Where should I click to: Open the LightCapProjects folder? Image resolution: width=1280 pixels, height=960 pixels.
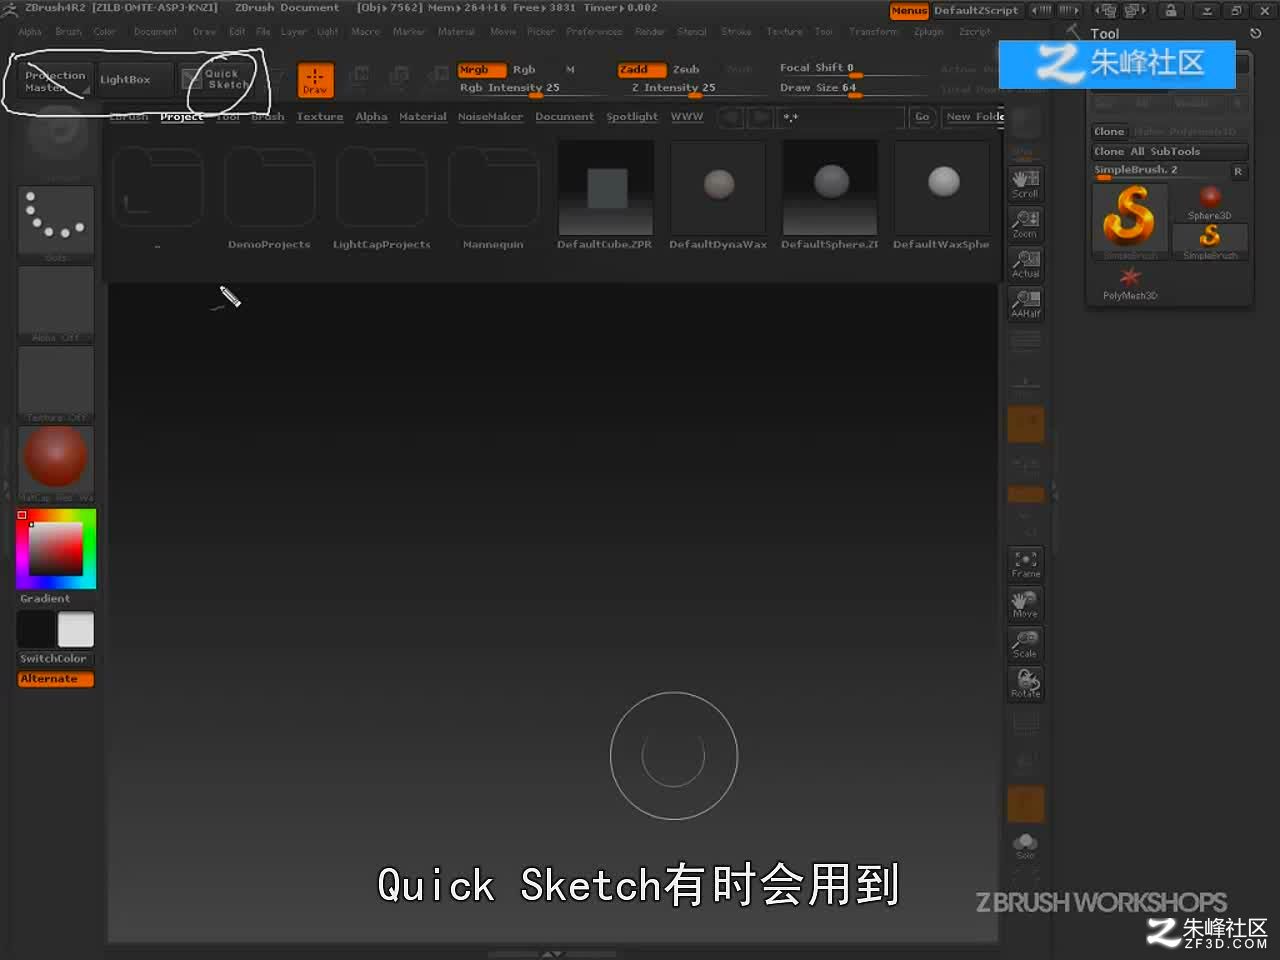pyautogui.click(x=382, y=199)
